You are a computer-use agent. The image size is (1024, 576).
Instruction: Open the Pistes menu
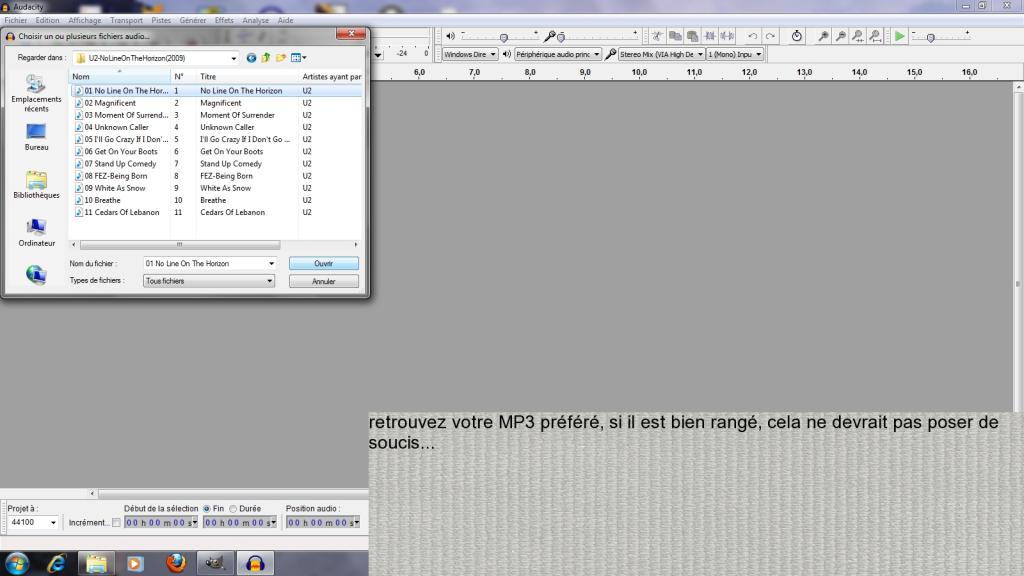[161, 20]
